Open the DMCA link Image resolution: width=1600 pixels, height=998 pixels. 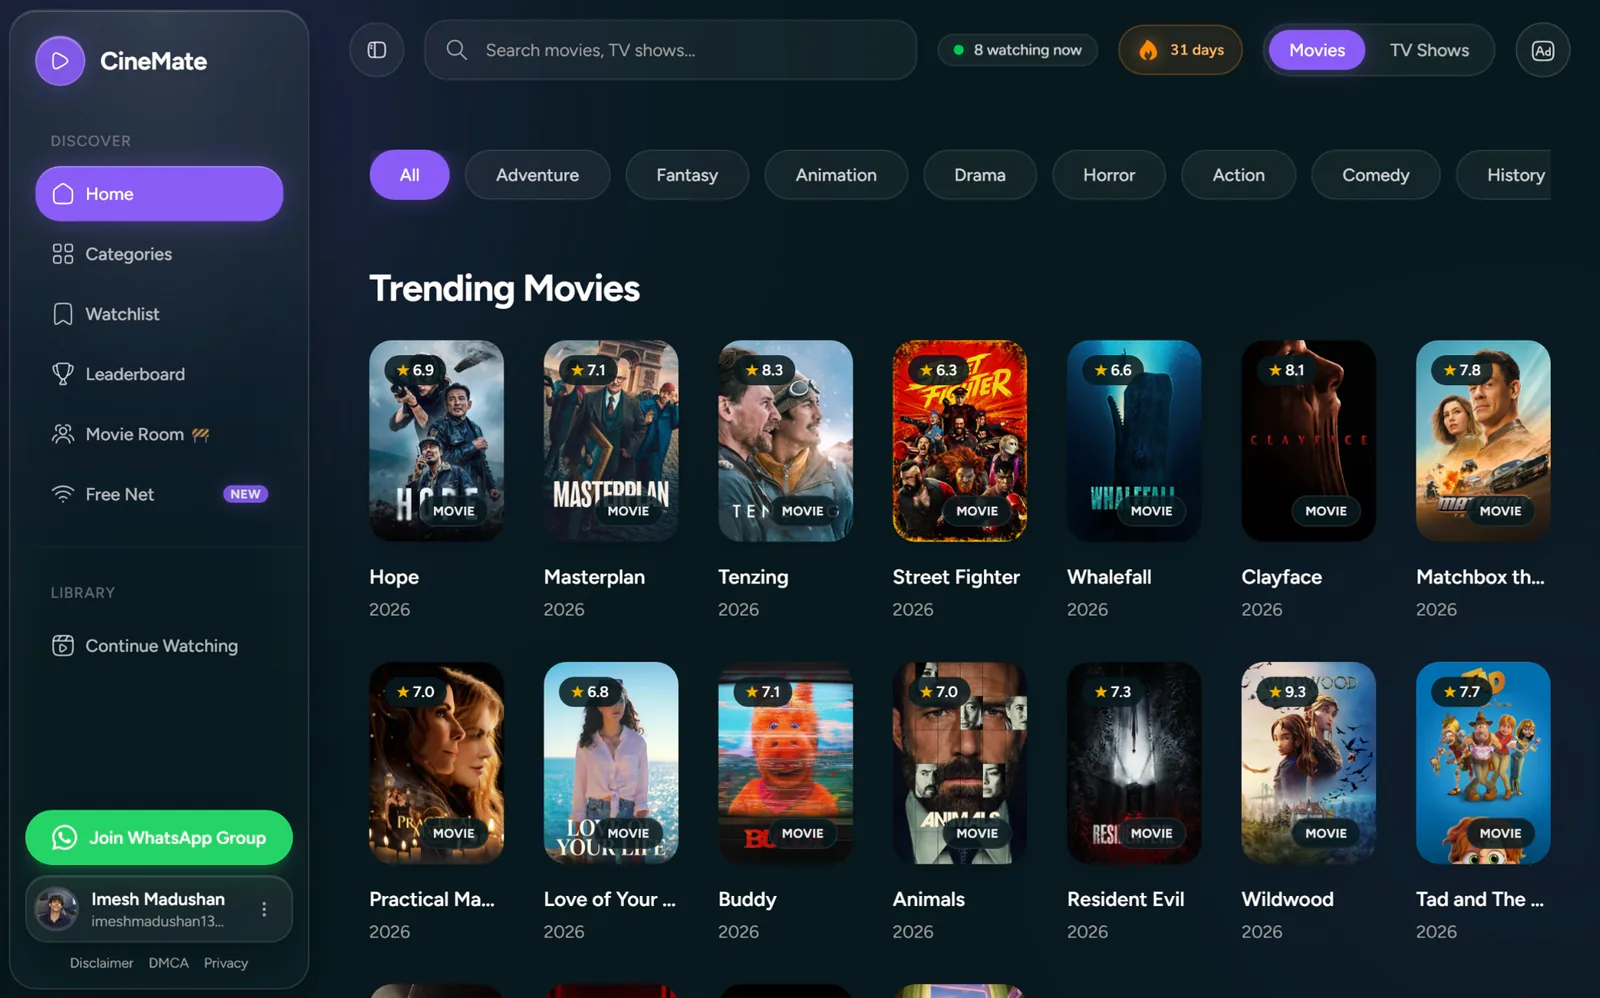click(x=168, y=963)
